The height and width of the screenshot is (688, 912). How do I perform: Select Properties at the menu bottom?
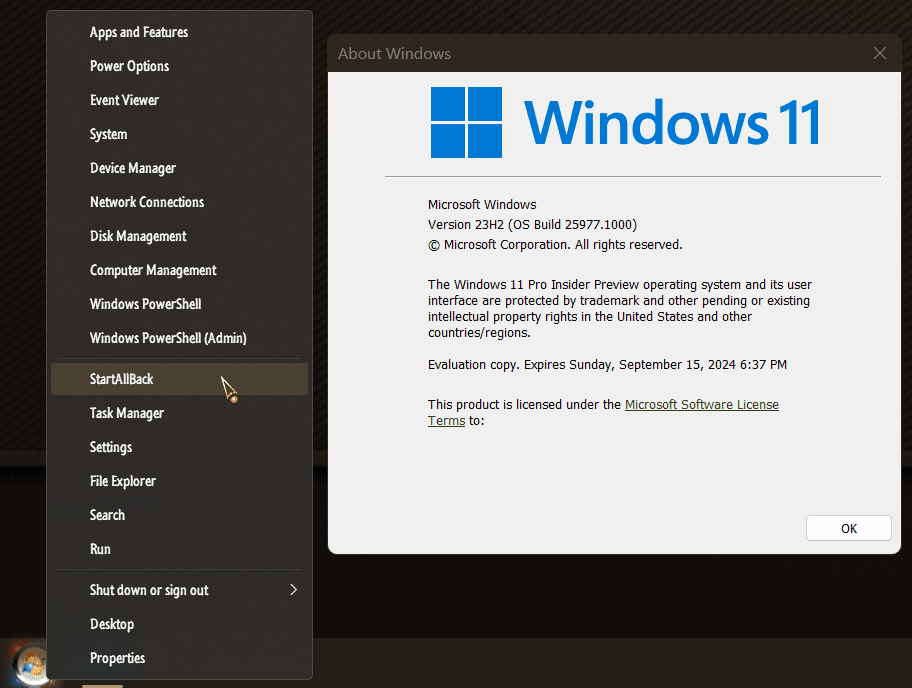click(x=179, y=658)
